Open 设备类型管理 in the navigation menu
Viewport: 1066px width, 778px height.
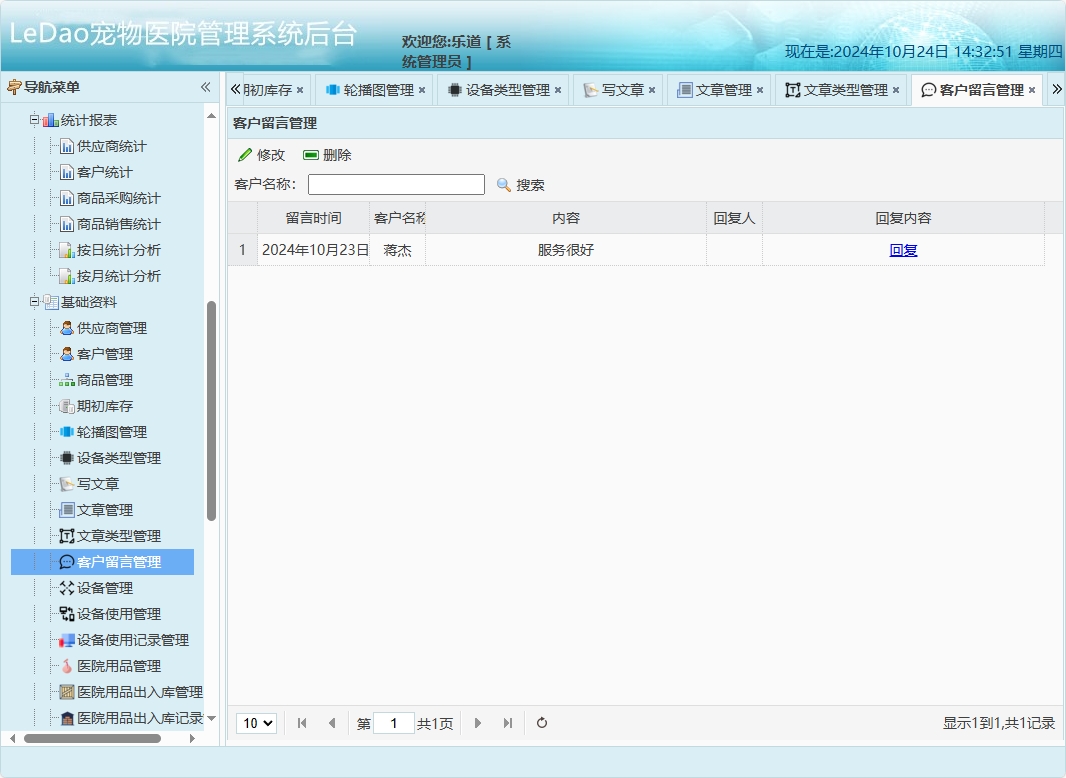(x=119, y=457)
